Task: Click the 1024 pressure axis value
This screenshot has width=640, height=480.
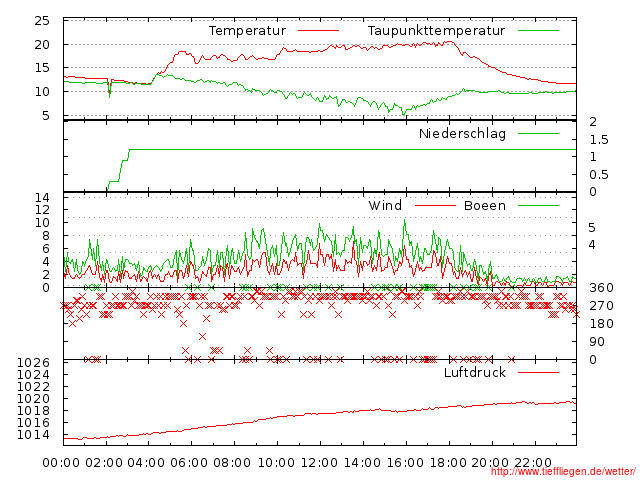Action: (x=33, y=375)
